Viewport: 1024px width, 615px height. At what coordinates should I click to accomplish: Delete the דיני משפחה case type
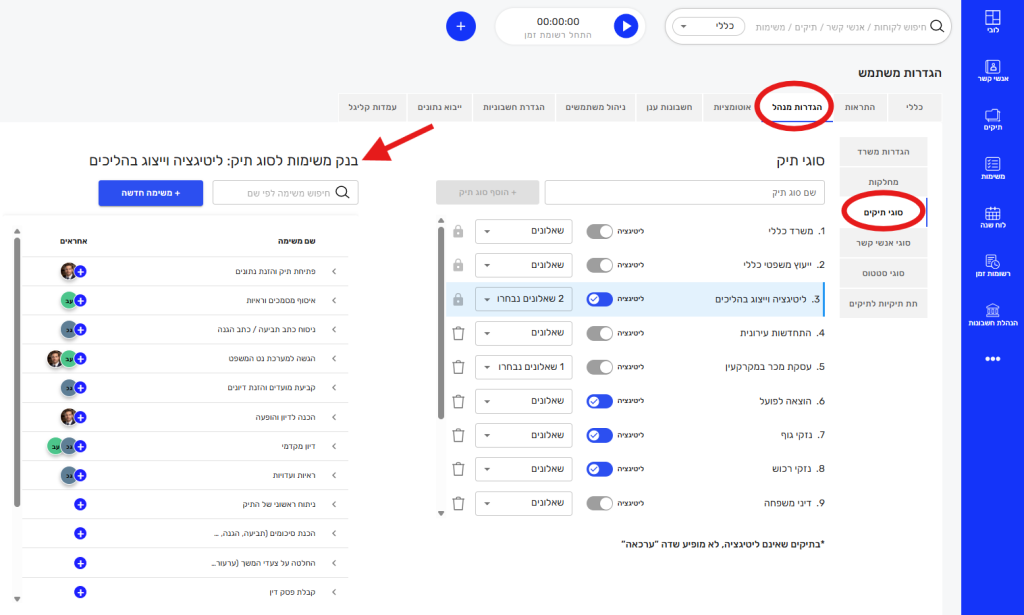pos(458,503)
